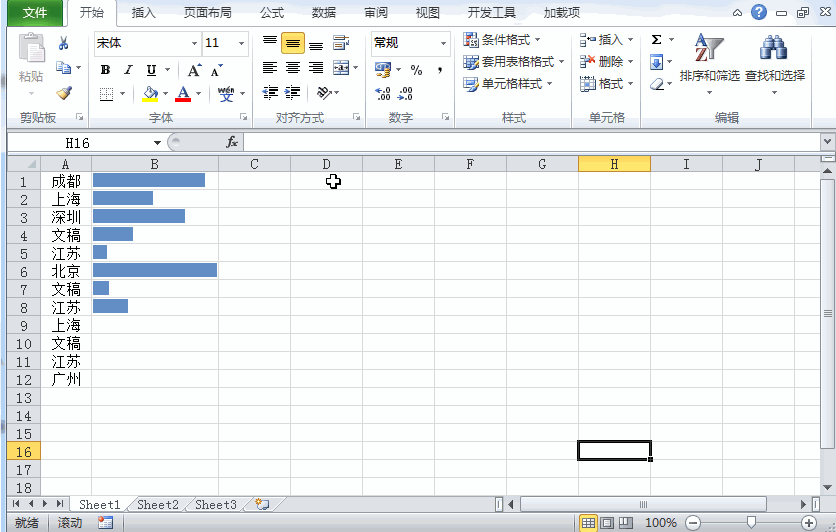This screenshot has width=836, height=532.
Task: Click the zoom in plus button
Action: tap(809, 523)
